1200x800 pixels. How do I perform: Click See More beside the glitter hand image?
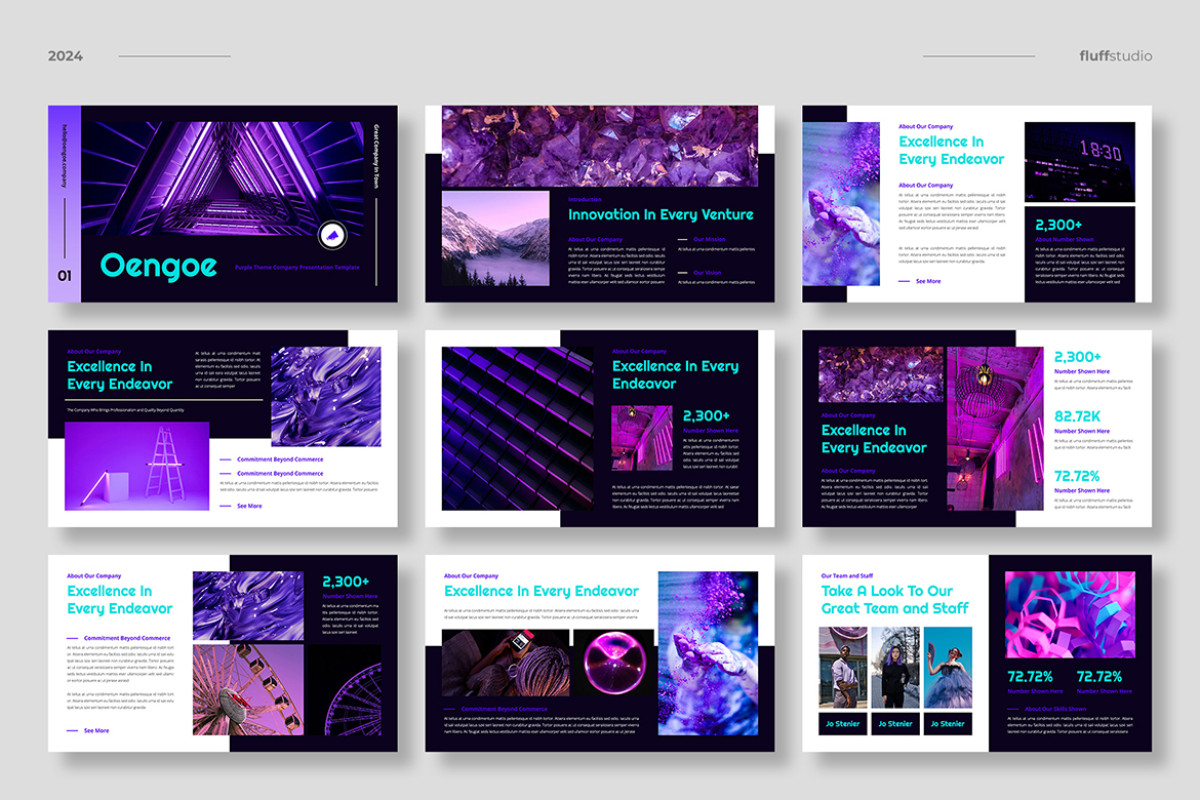point(927,281)
